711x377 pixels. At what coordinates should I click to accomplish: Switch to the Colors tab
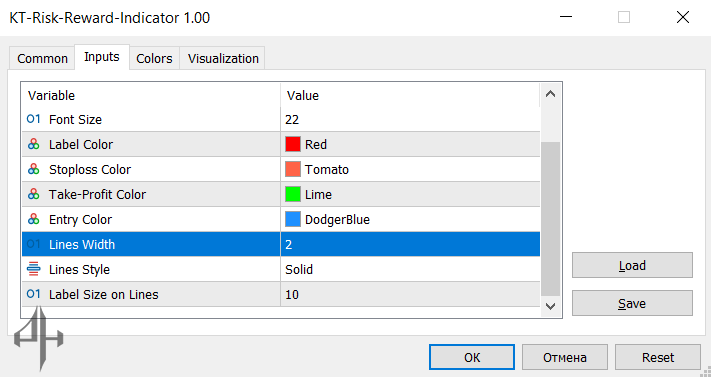tap(154, 59)
